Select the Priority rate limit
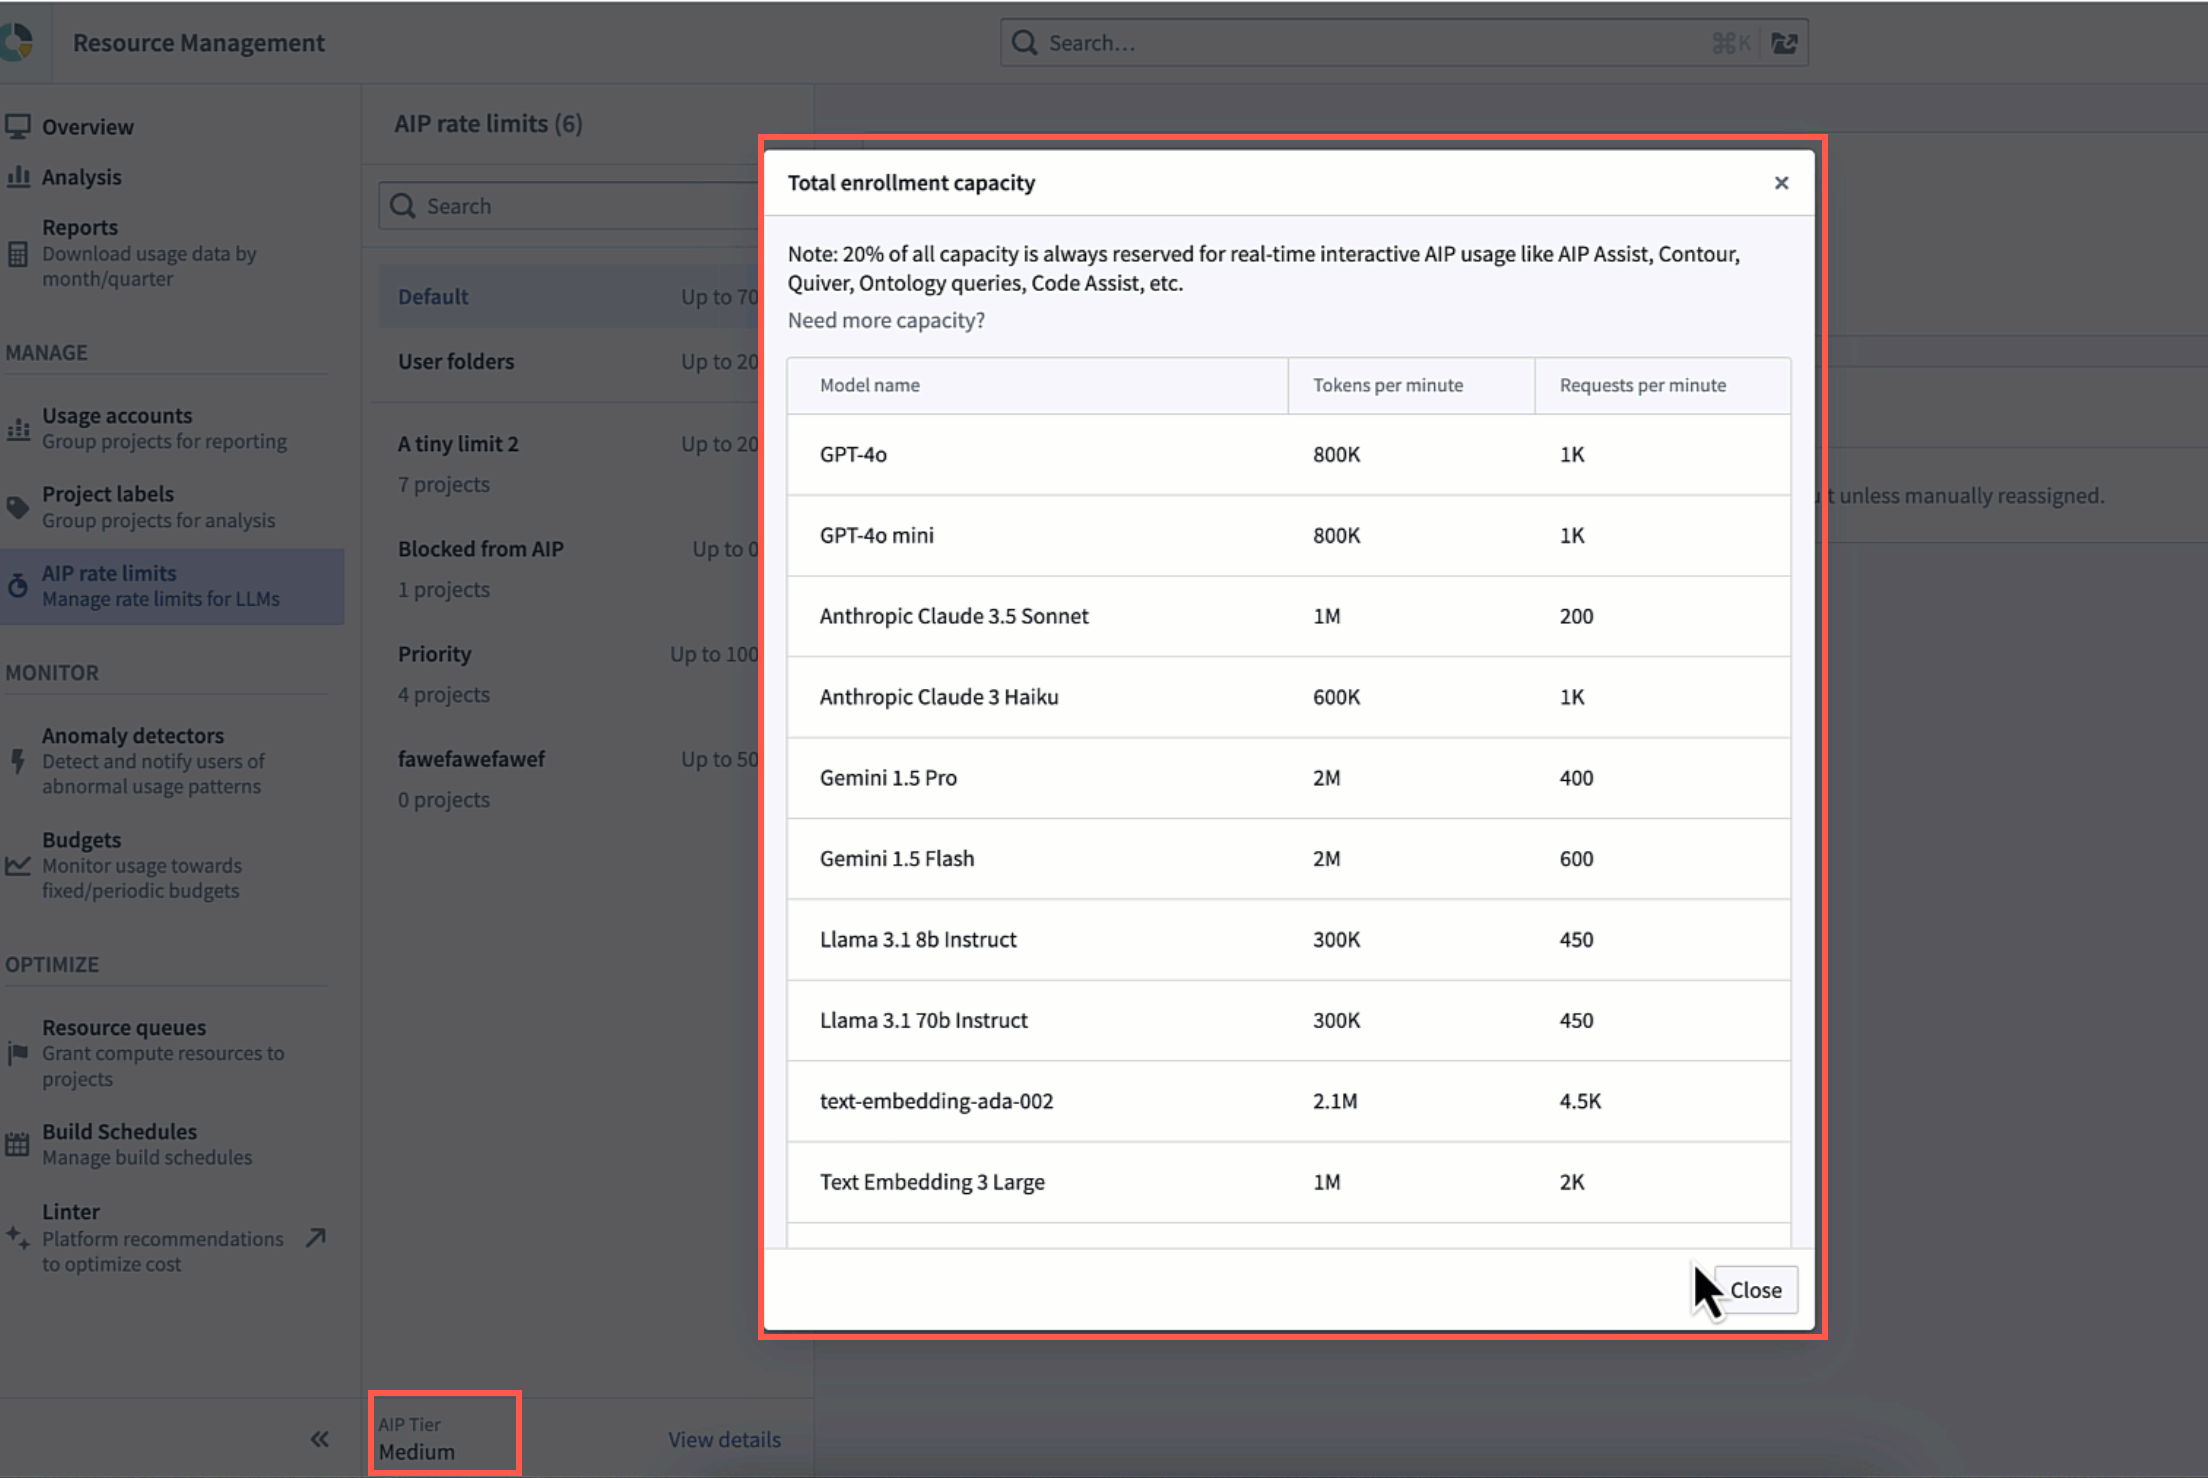Image resolution: width=2208 pixels, height=1478 pixels. [x=434, y=653]
